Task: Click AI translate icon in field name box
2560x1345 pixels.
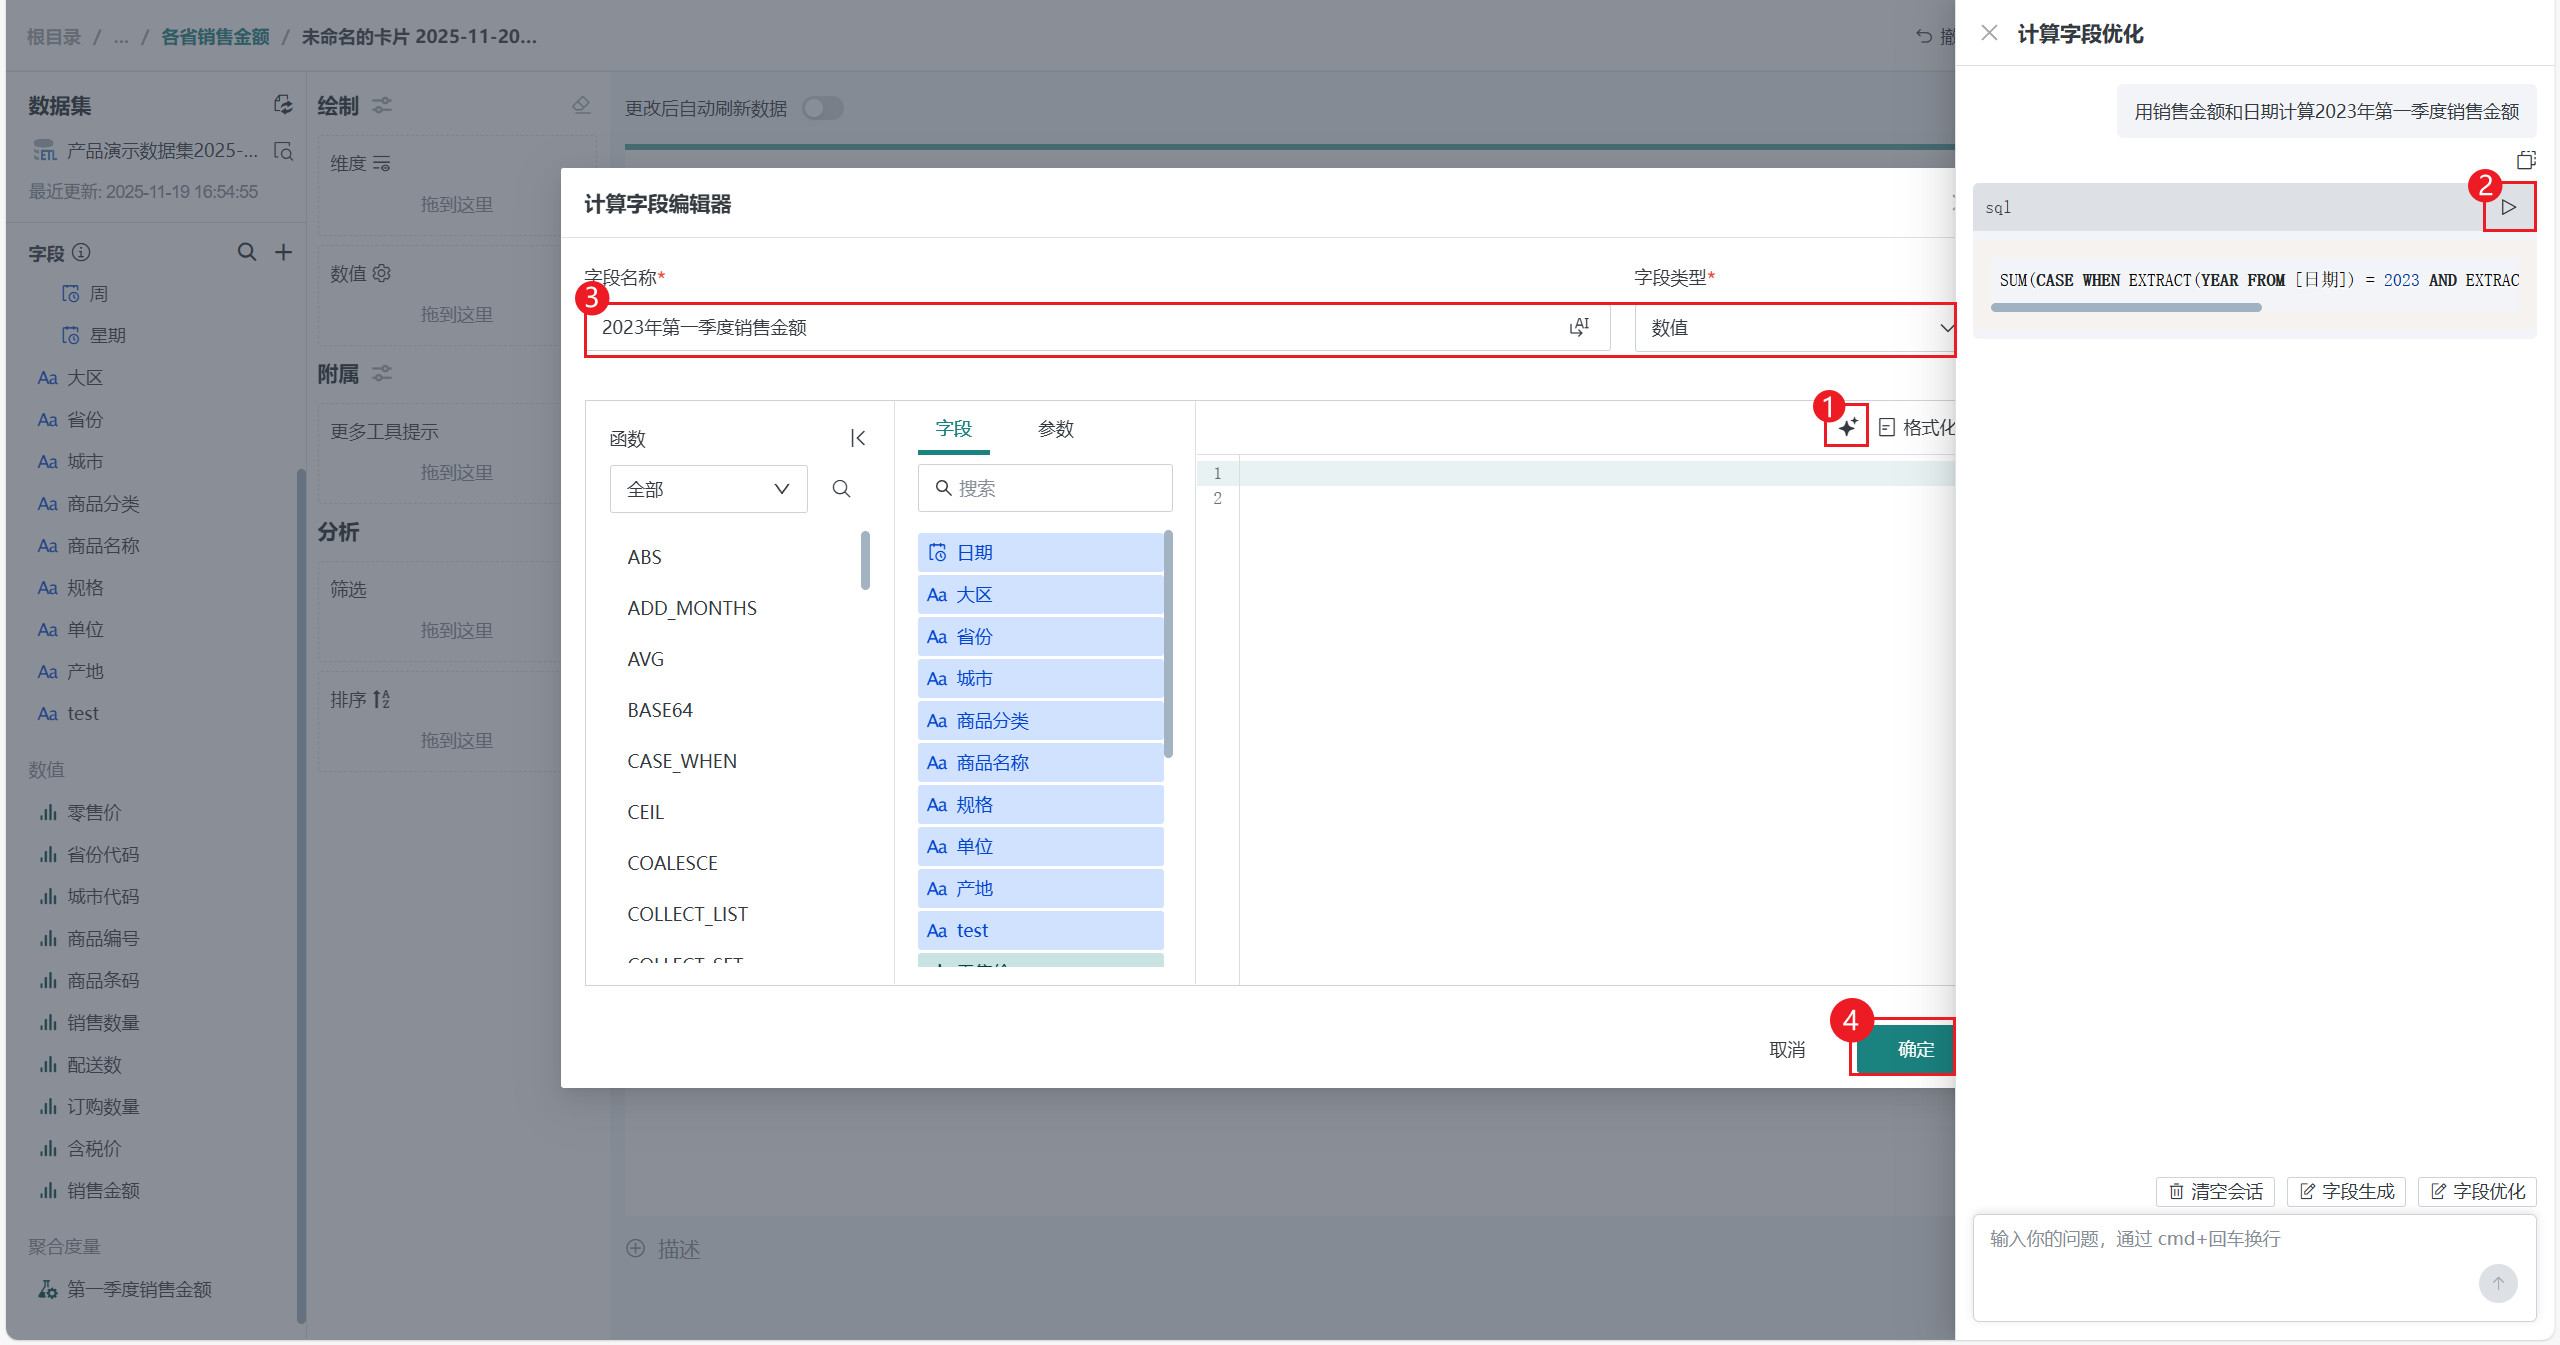Action: tap(1579, 327)
